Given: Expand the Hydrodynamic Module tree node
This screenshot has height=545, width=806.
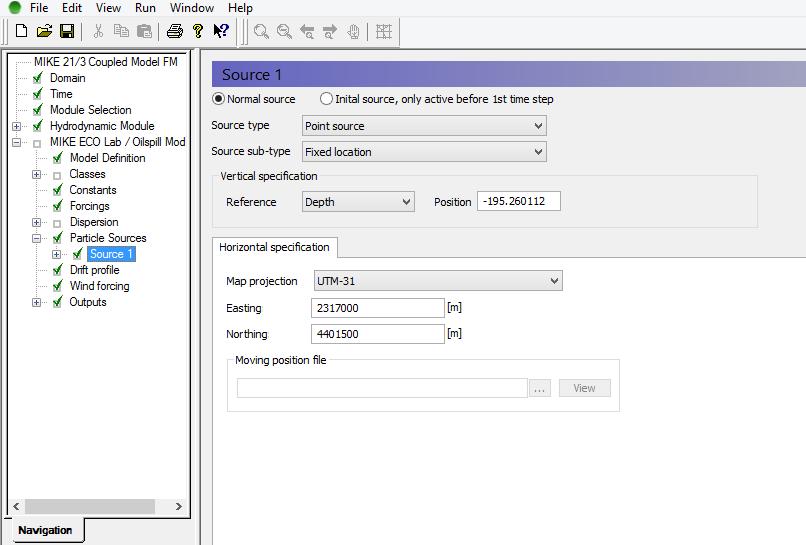Looking at the screenshot, I should click(x=16, y=126).
